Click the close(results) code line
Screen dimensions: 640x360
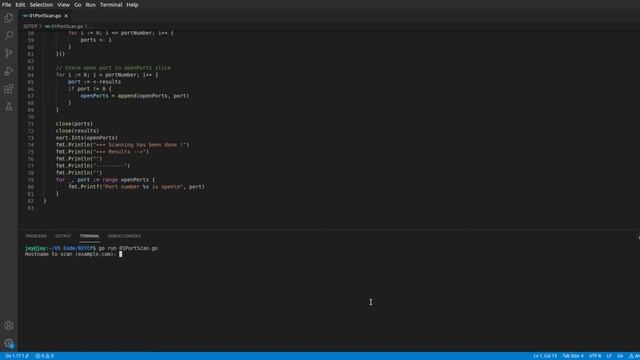tap(77, 131)
